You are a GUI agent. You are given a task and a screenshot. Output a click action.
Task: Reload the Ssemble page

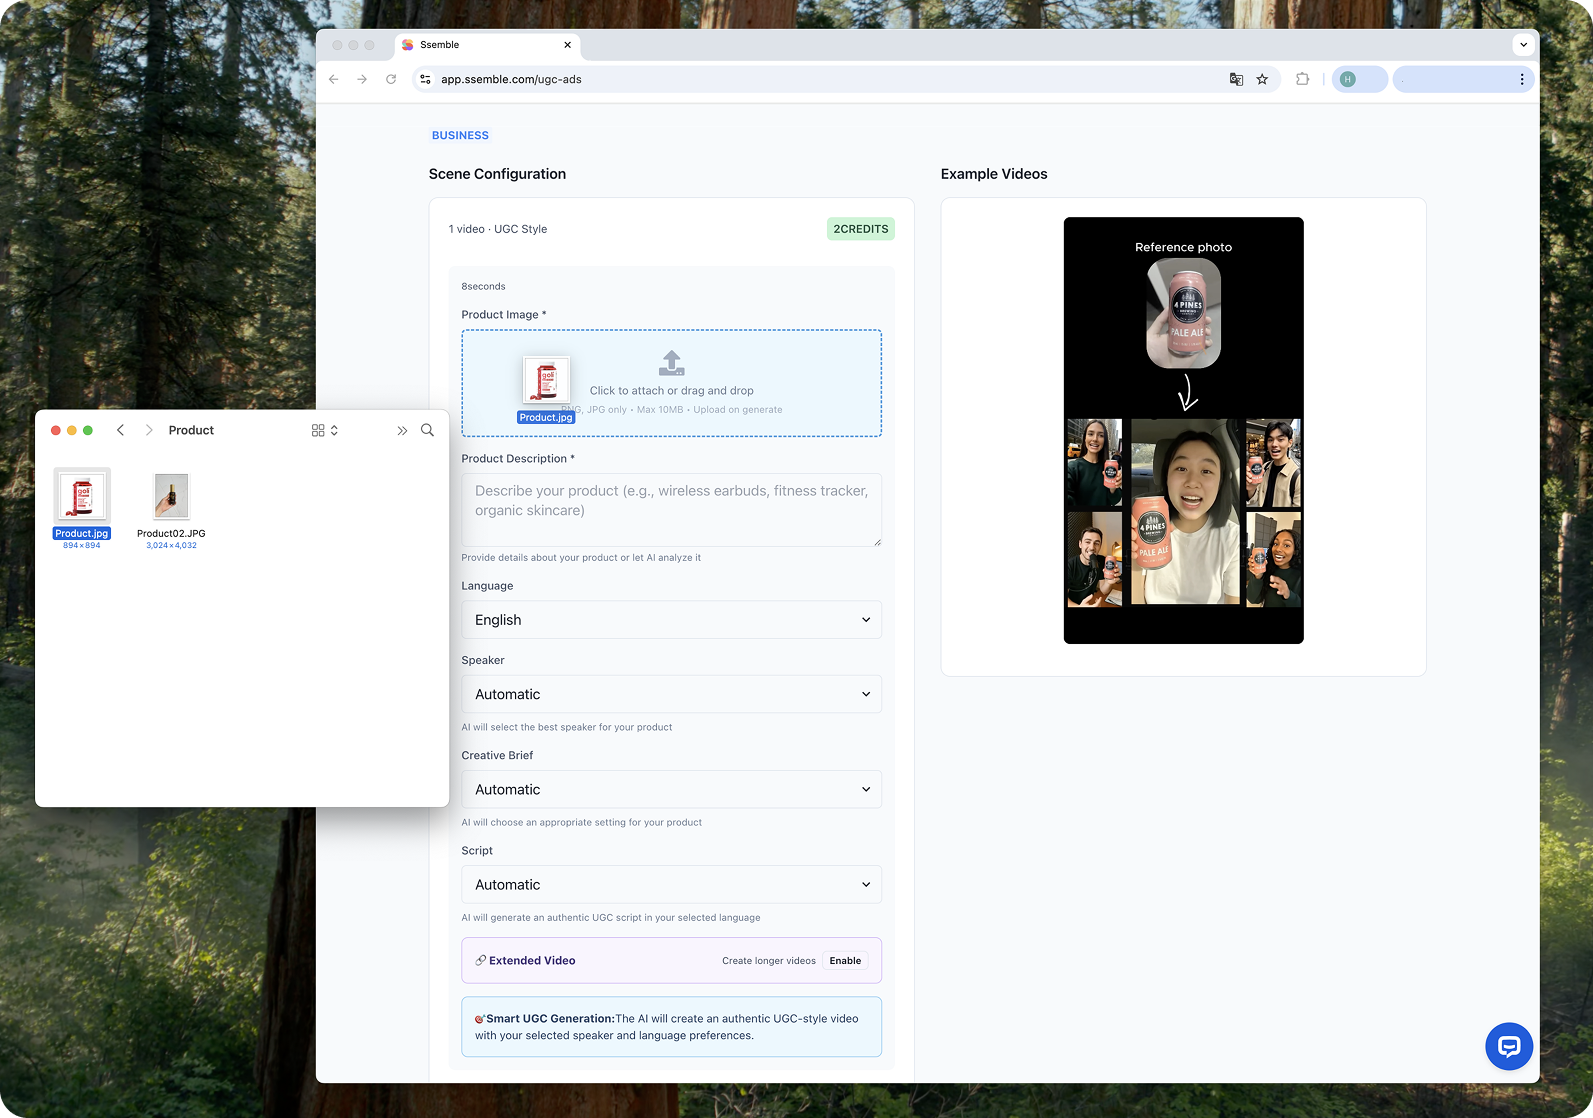pos(391,79)
